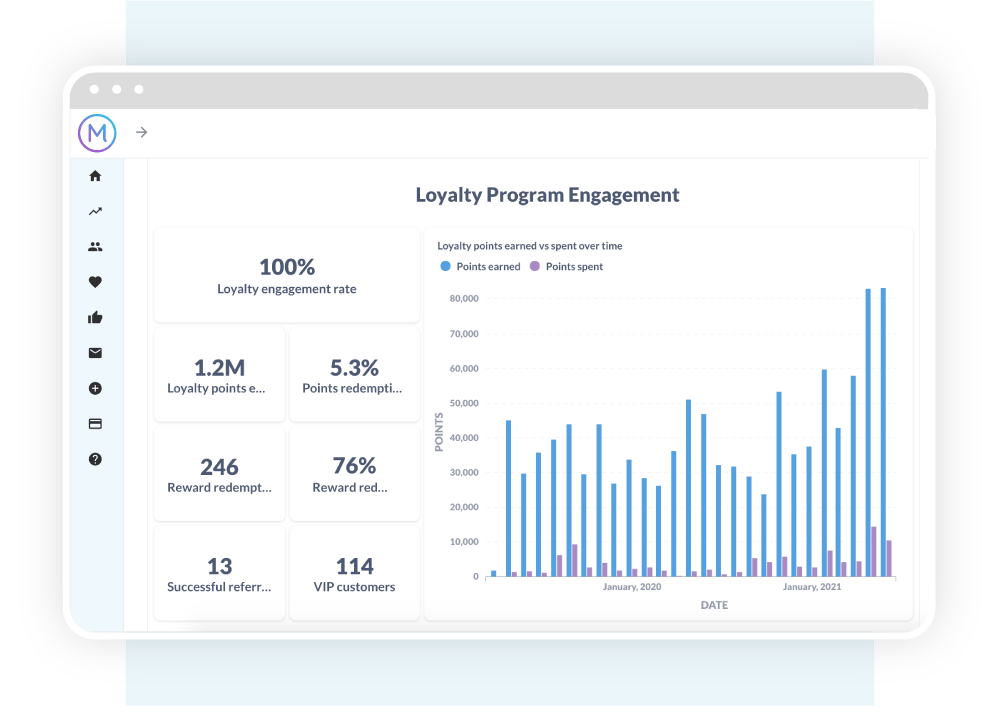Click the Metabase M logo
Viewport: 1000px width, 722px height.
click(97, 132)
